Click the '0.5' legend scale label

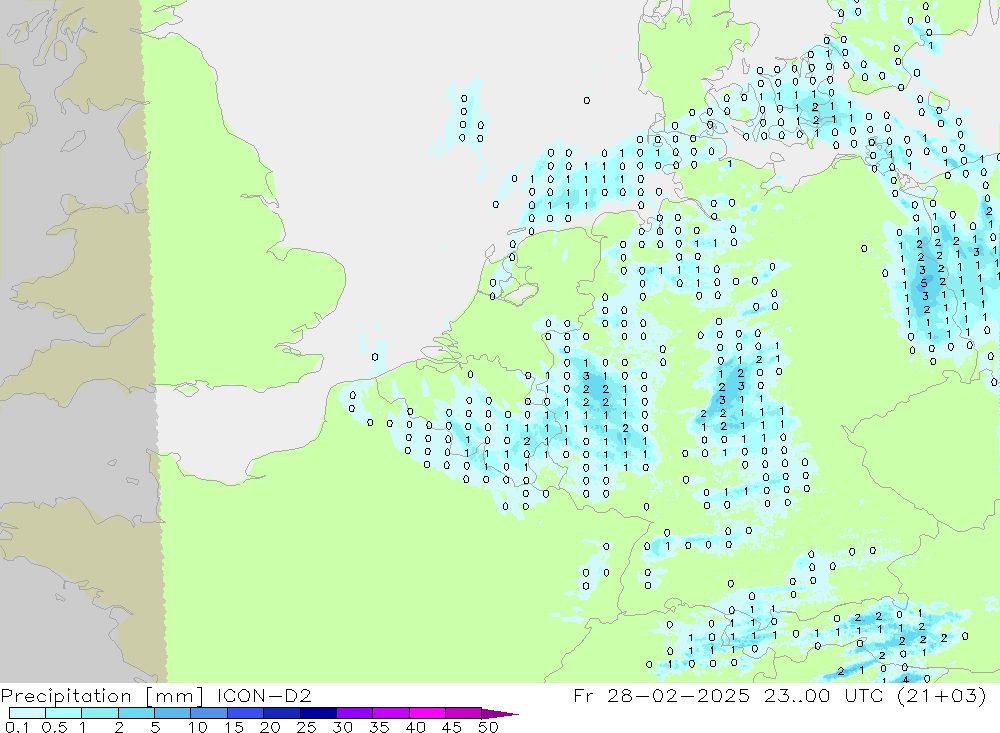click(x=54, y=727)
